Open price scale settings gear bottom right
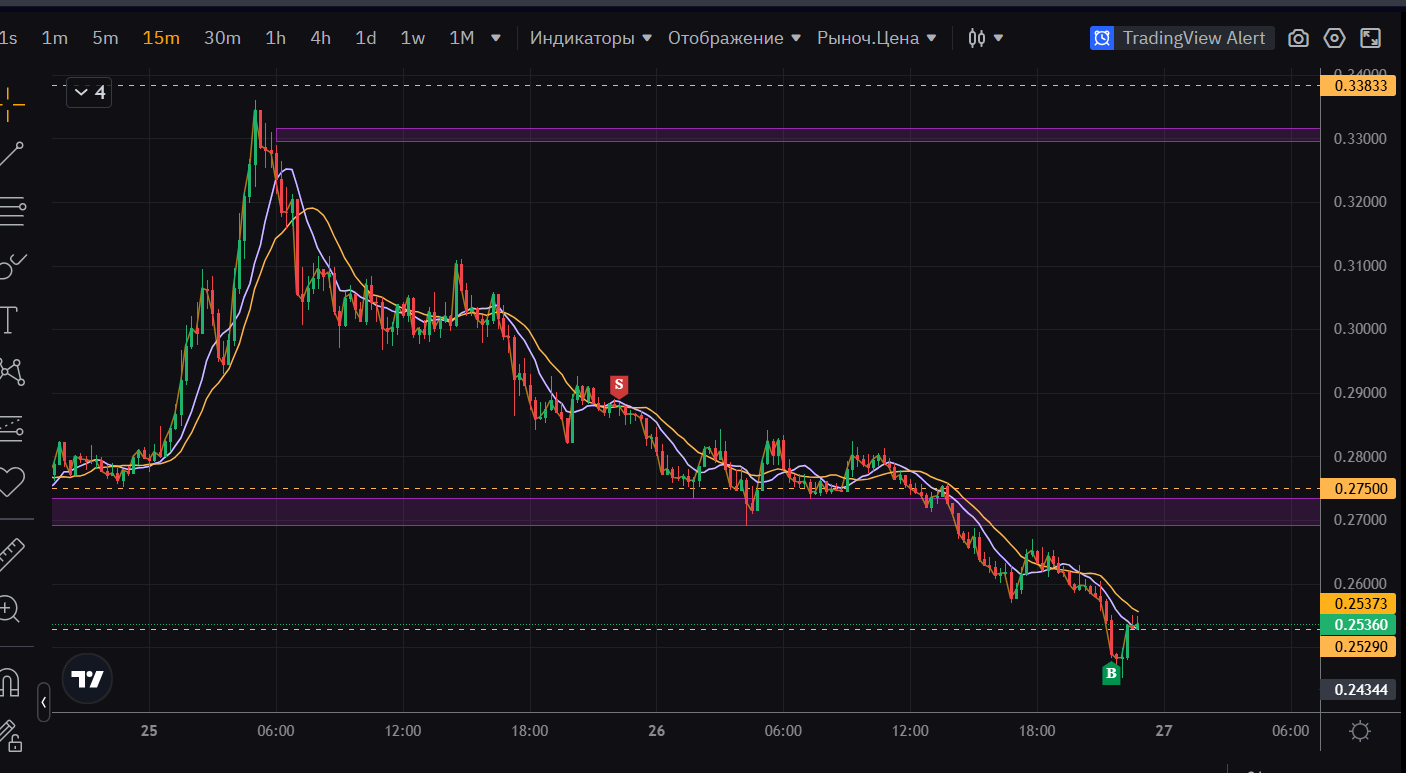 (x=1359, y=731)
